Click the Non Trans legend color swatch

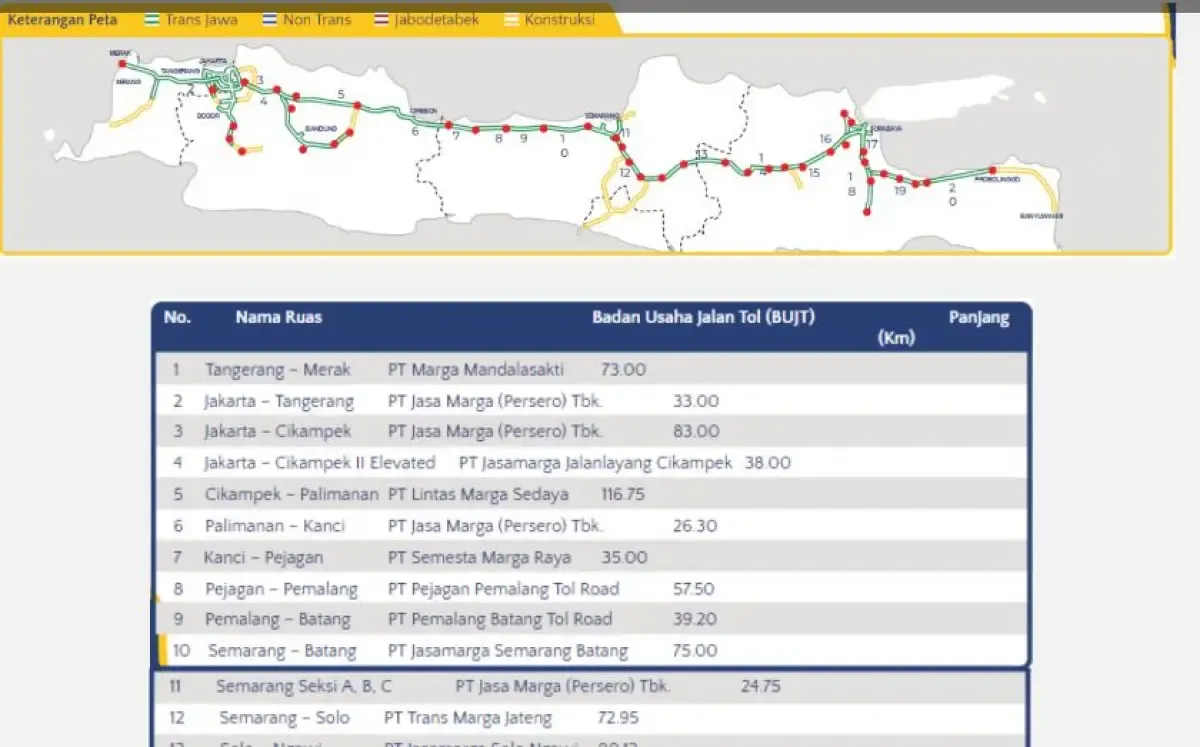coord(270,19)
